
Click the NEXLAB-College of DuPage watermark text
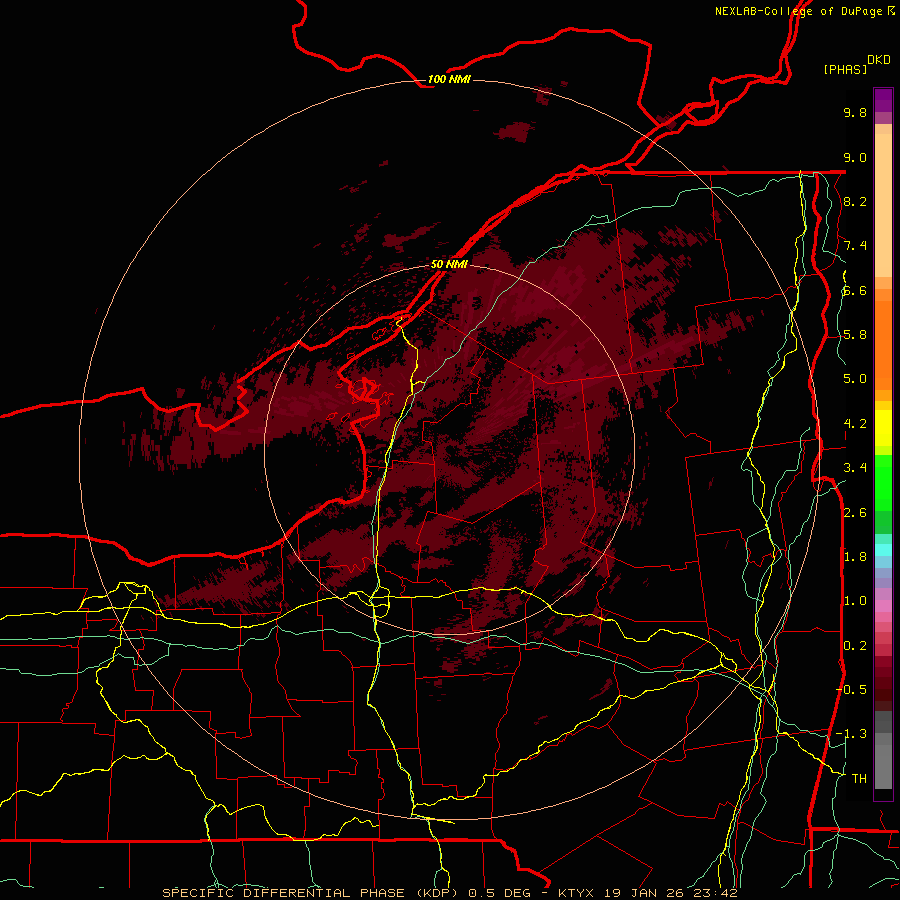pyautogui.click(x=804, y=11)
